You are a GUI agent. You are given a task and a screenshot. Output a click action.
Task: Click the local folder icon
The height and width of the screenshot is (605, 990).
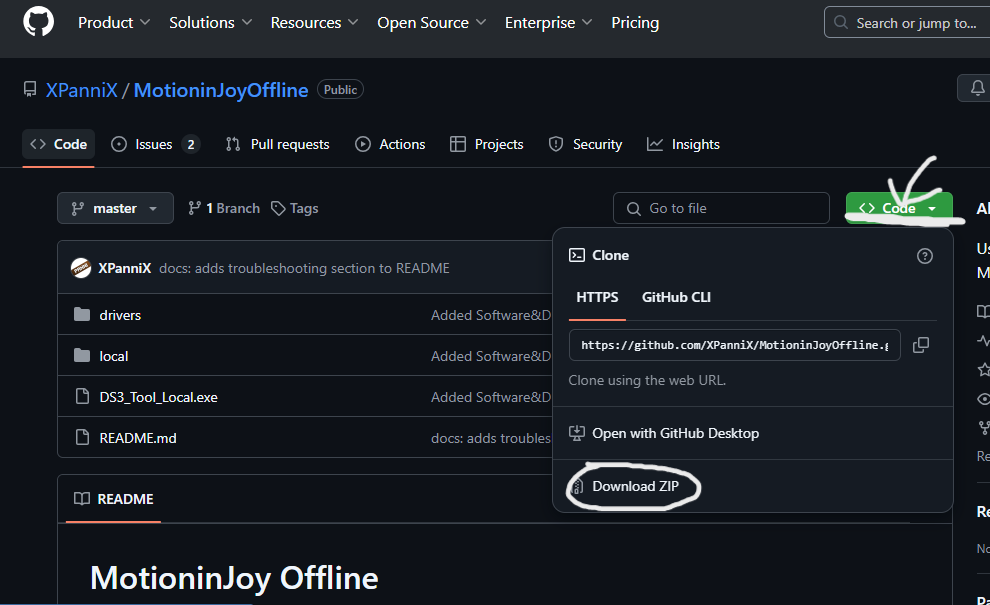pos(82,355)
